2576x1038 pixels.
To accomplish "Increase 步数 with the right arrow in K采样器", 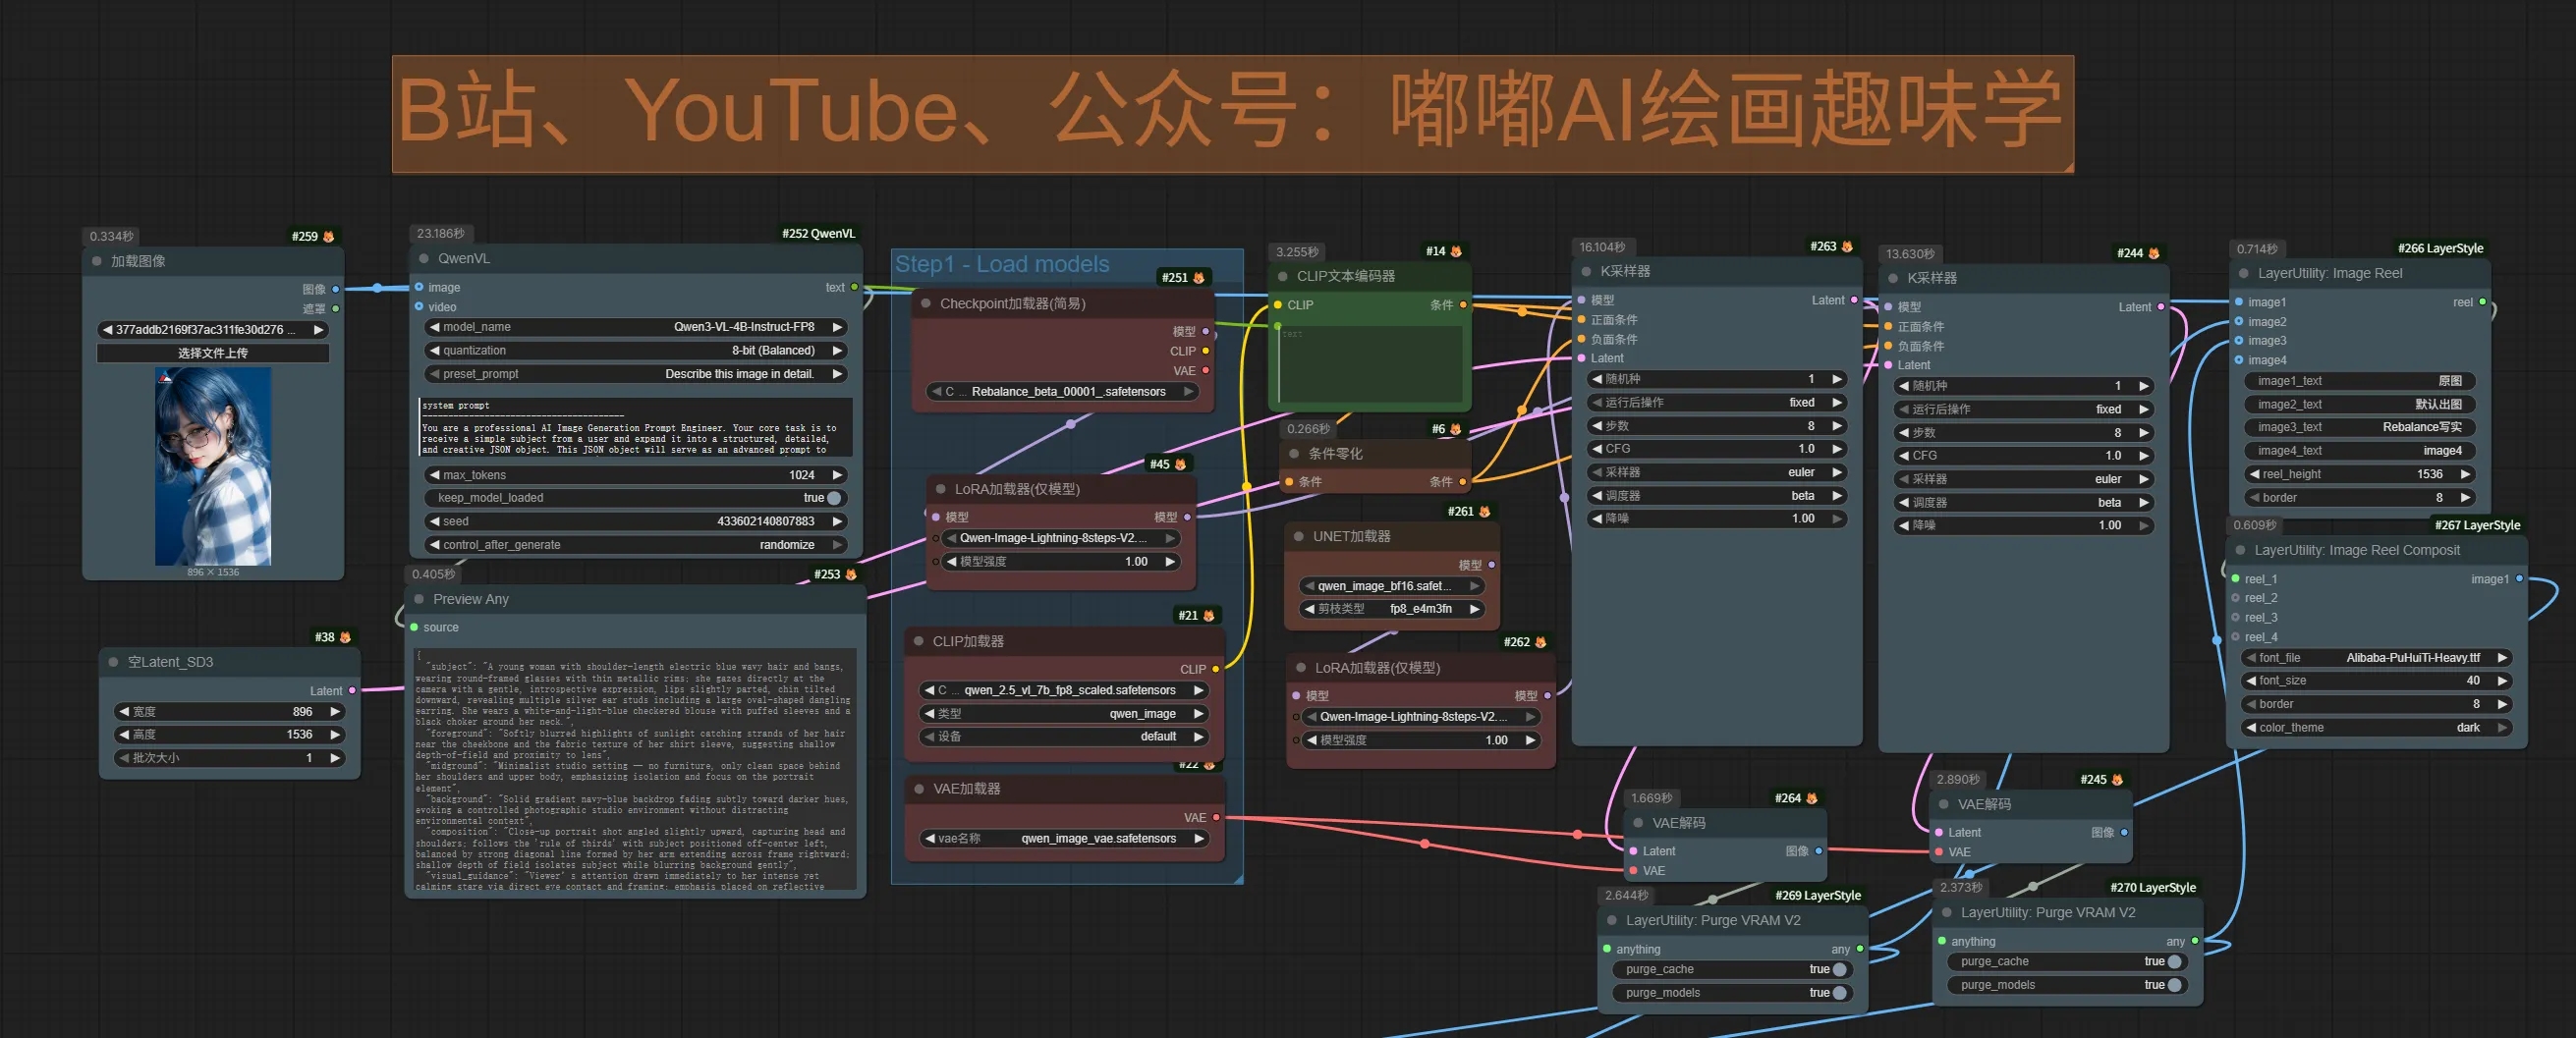I will tap(1837, 425).
